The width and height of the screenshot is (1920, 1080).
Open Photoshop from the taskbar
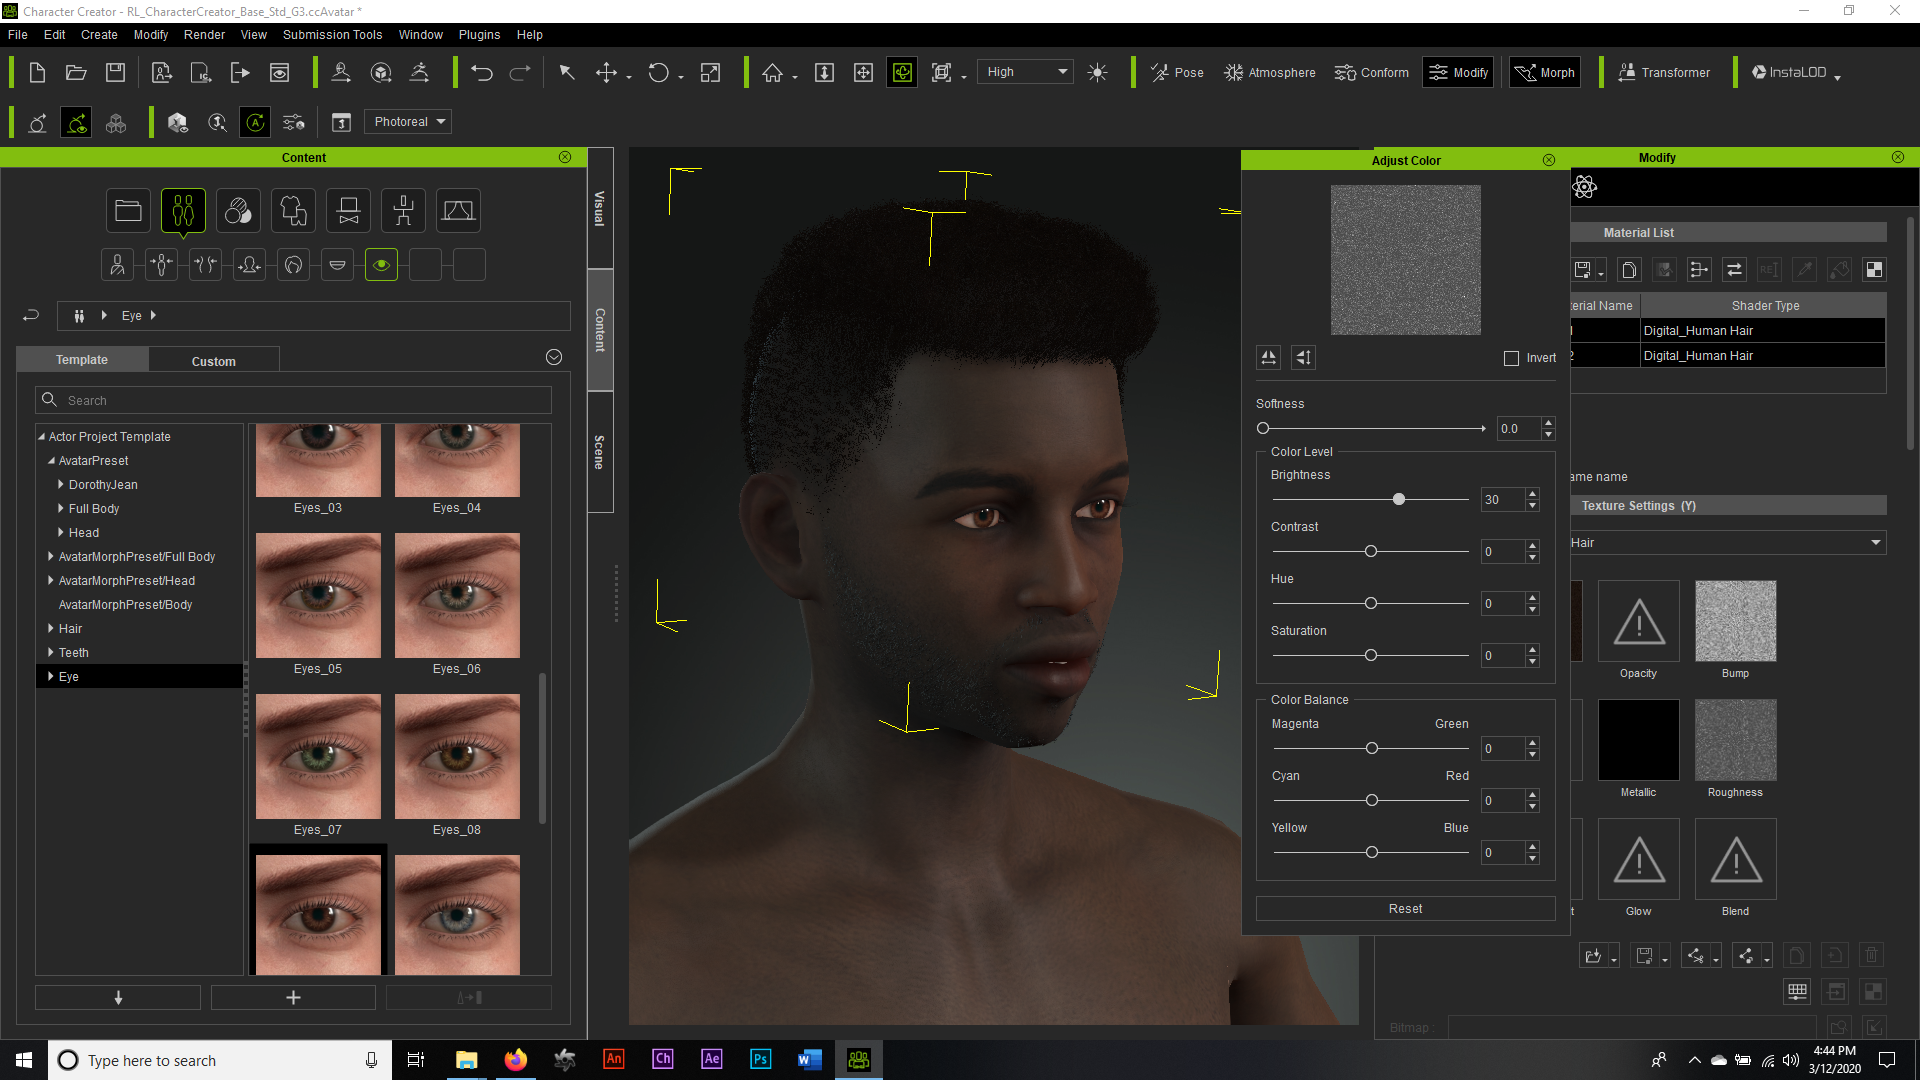tap(760, 1059)
